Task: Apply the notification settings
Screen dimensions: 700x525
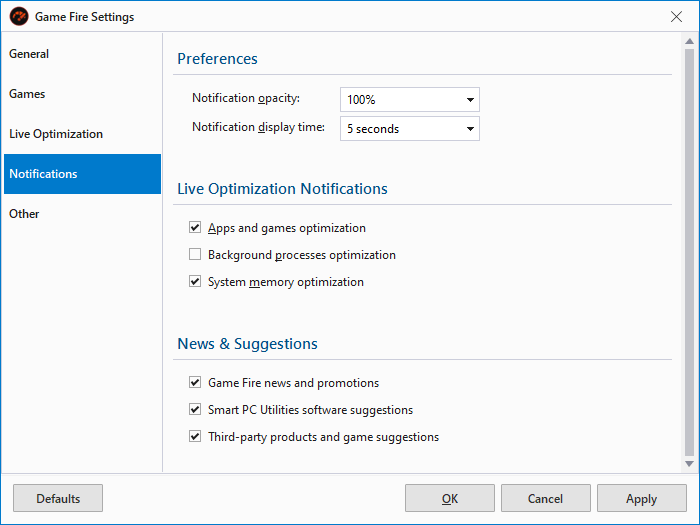Action: tap(642, 498)
